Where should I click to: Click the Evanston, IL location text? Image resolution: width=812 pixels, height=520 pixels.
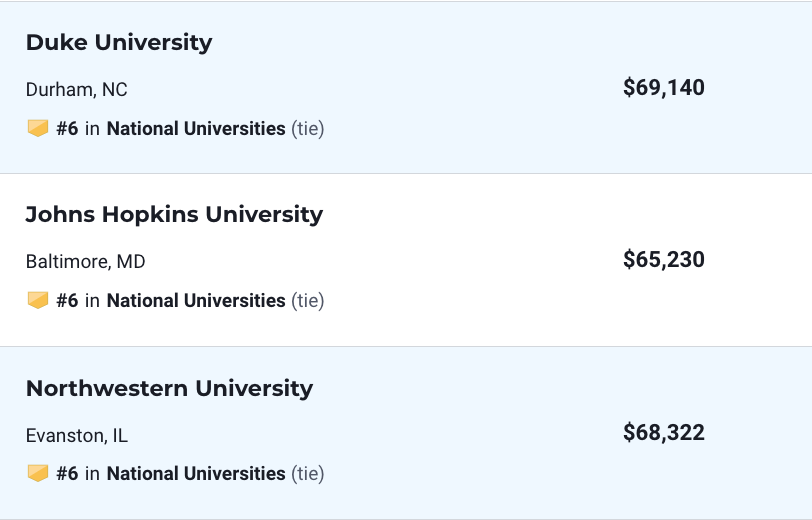77,436
